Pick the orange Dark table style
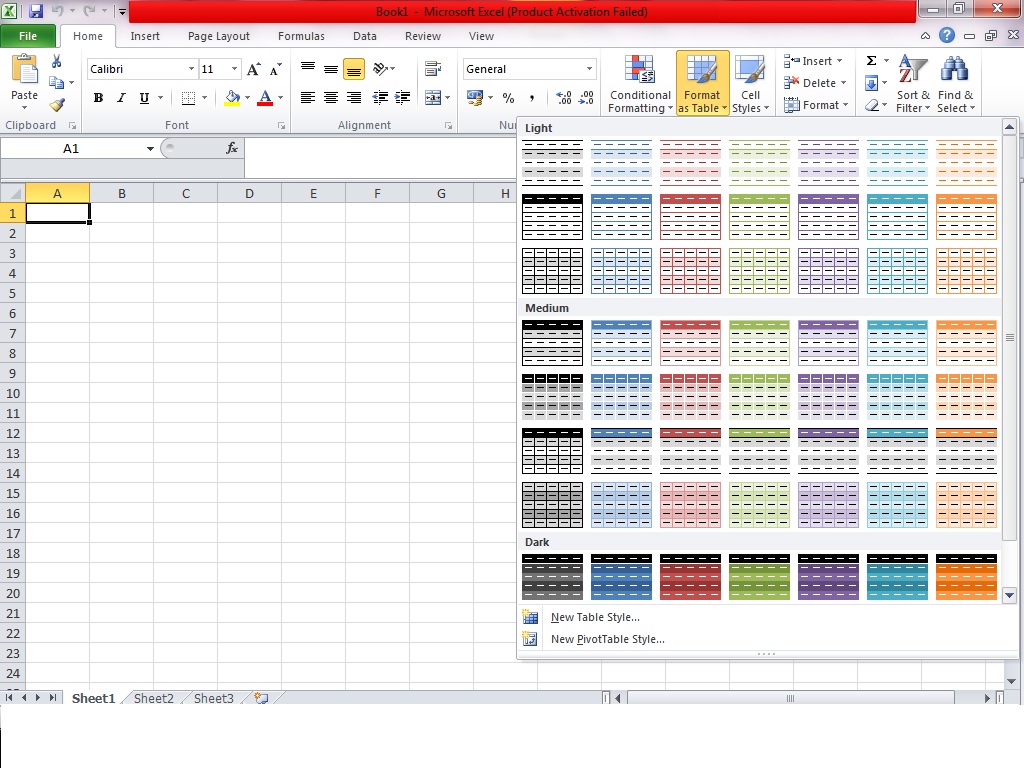This screenshot has width=1024, height=768. point(966,577)
